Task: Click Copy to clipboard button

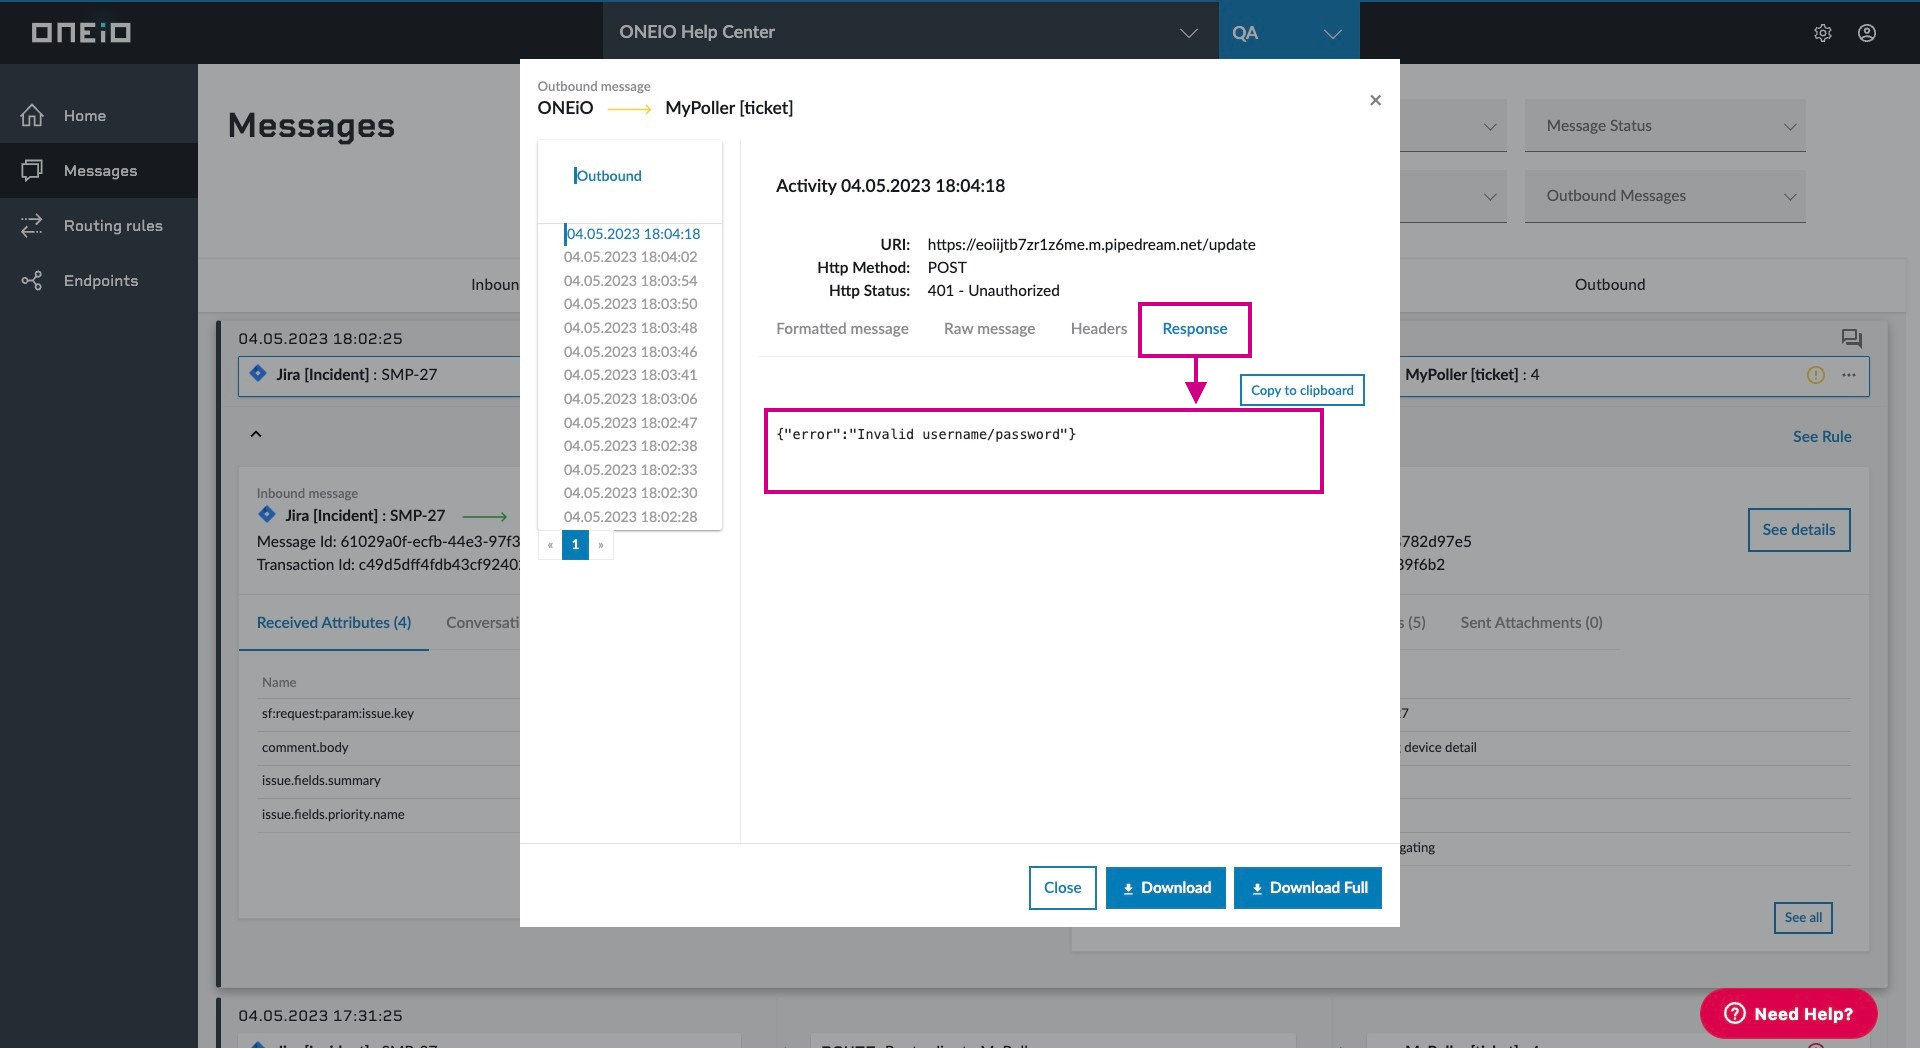Action: point(1302,390)
